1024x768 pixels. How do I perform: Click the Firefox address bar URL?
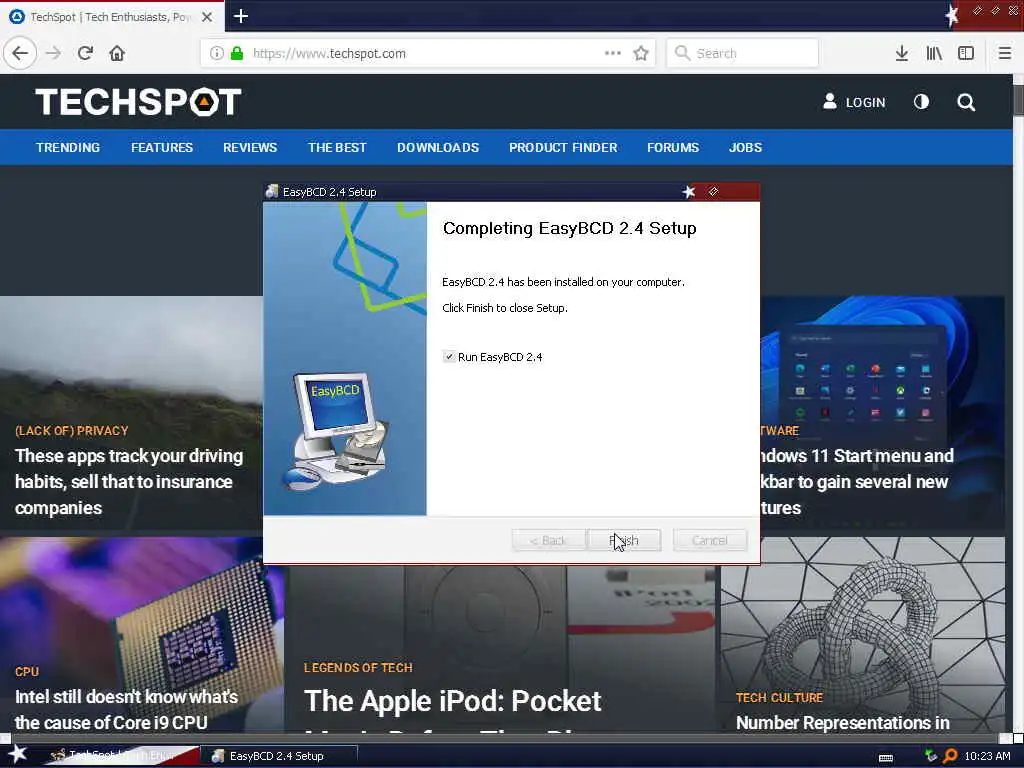329,54
